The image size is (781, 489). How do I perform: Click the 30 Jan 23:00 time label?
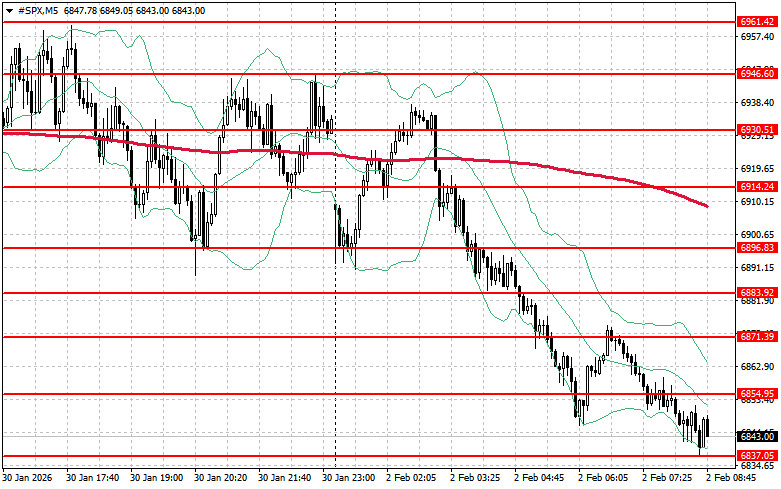tap(352, 479)
